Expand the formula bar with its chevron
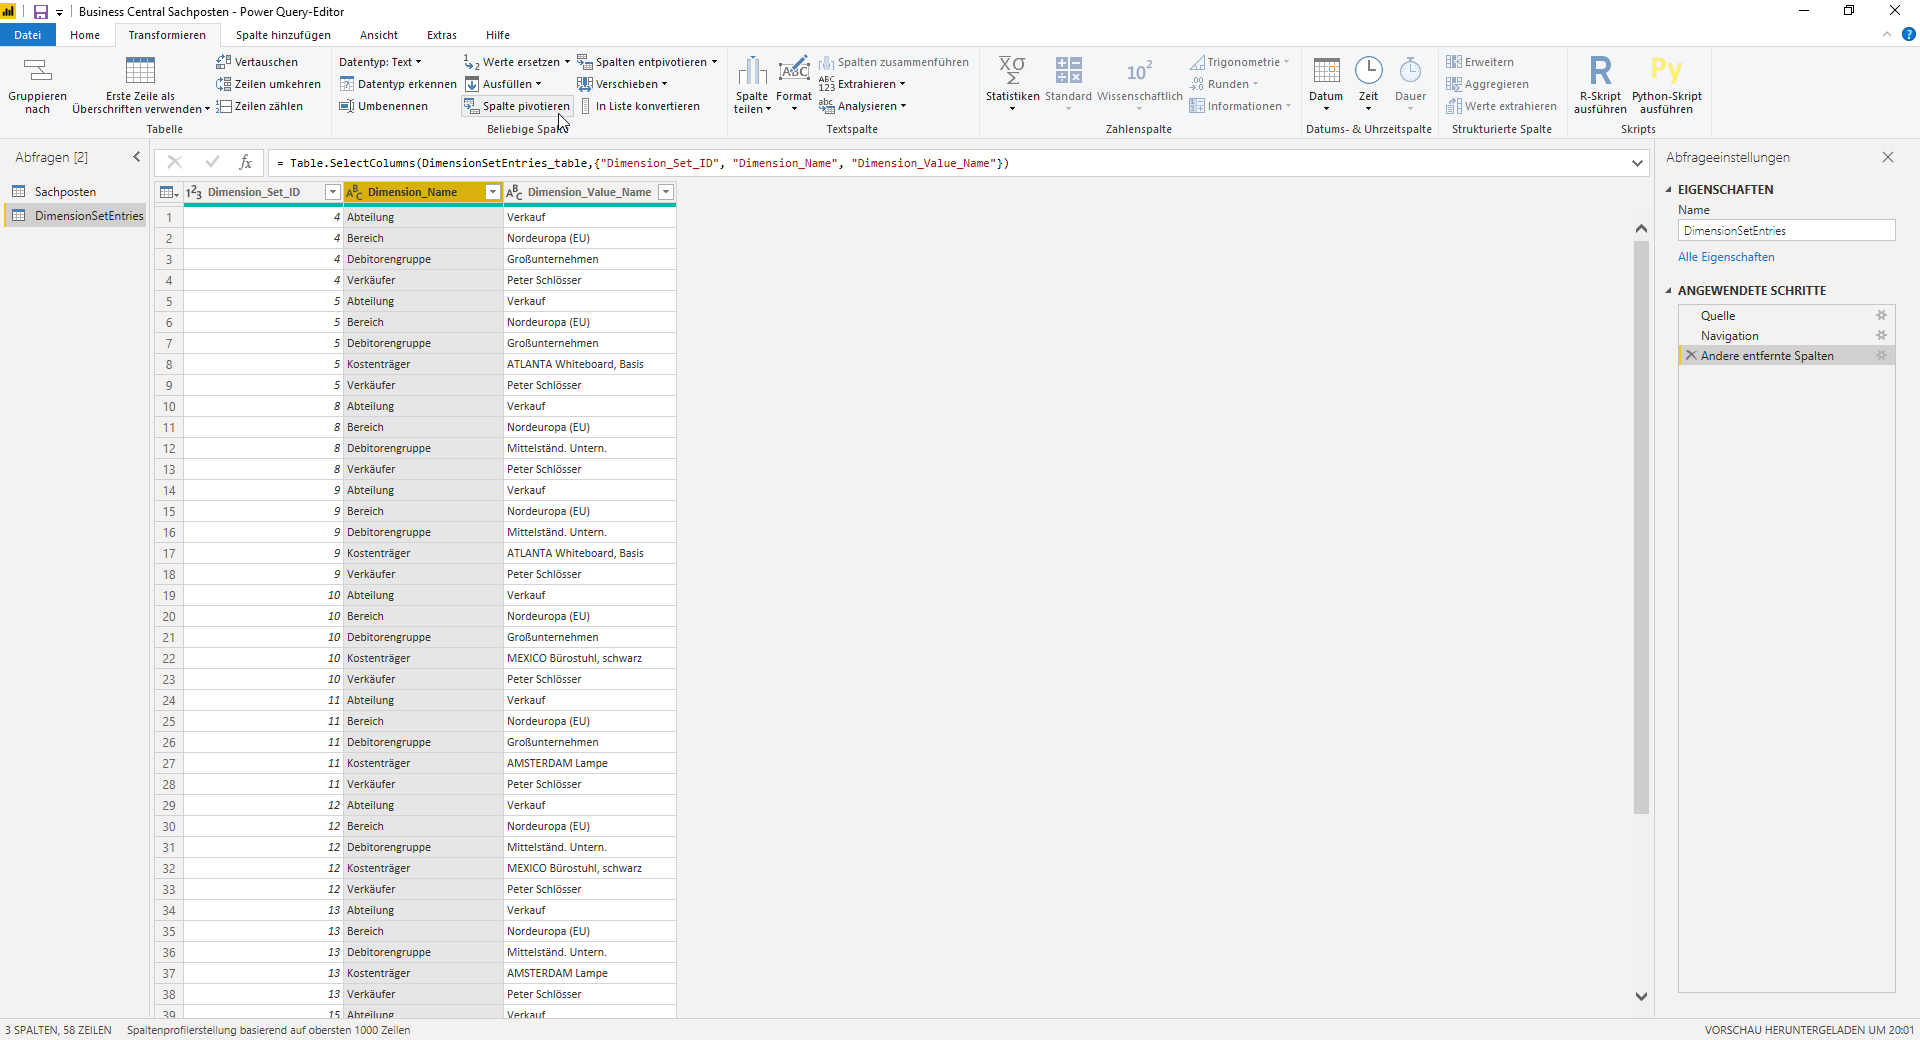The image size is (1920, 1040). [x=1637, y=163]
